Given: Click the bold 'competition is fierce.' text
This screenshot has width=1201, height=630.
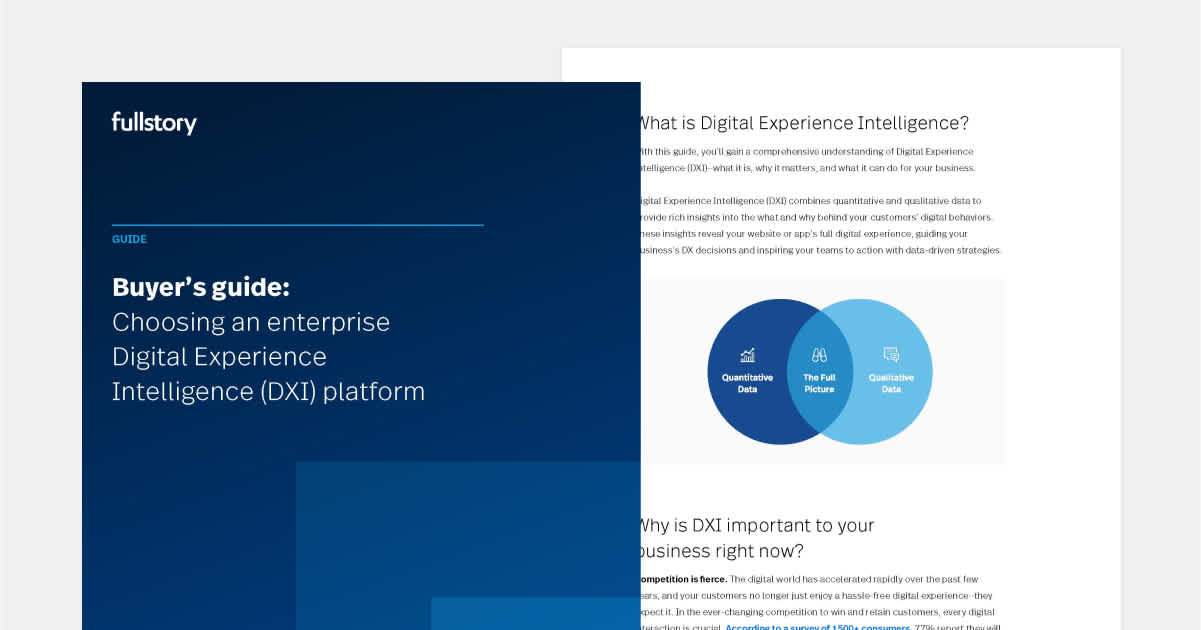Looking at the screenshot, I should (x=684, y=579).
